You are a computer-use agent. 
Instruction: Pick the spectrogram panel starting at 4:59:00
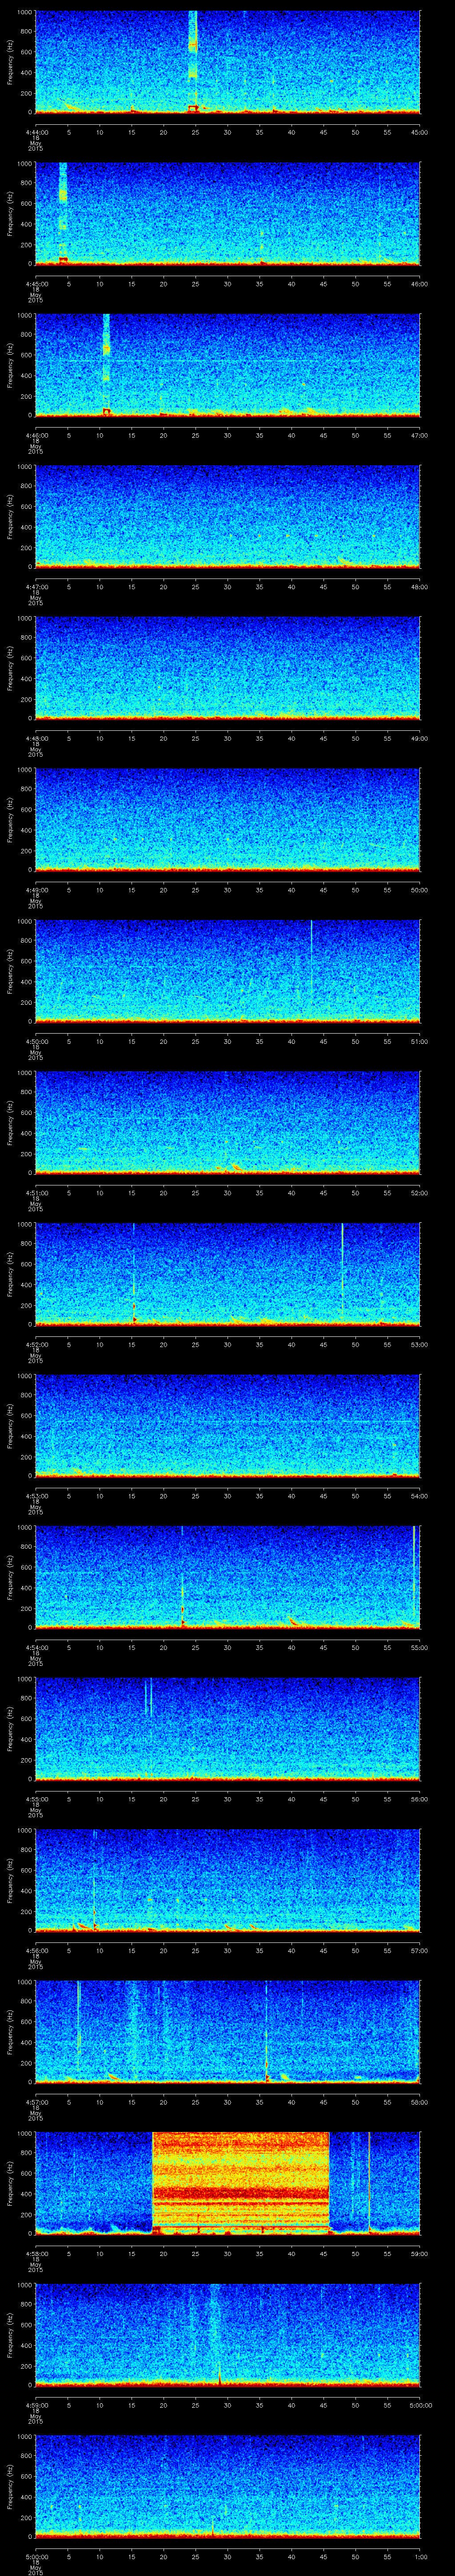point(227,2335)
